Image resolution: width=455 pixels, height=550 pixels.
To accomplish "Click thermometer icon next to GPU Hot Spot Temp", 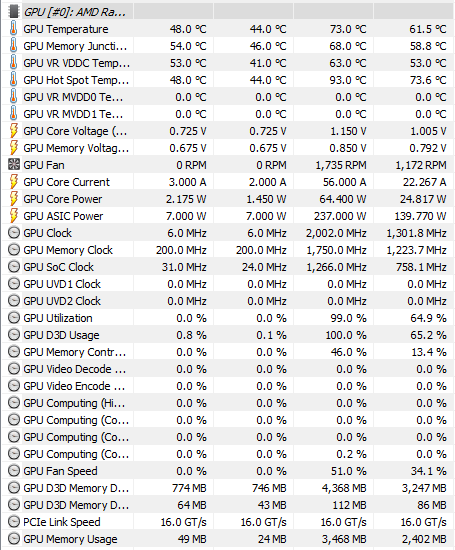I will [x=13, y=80].
